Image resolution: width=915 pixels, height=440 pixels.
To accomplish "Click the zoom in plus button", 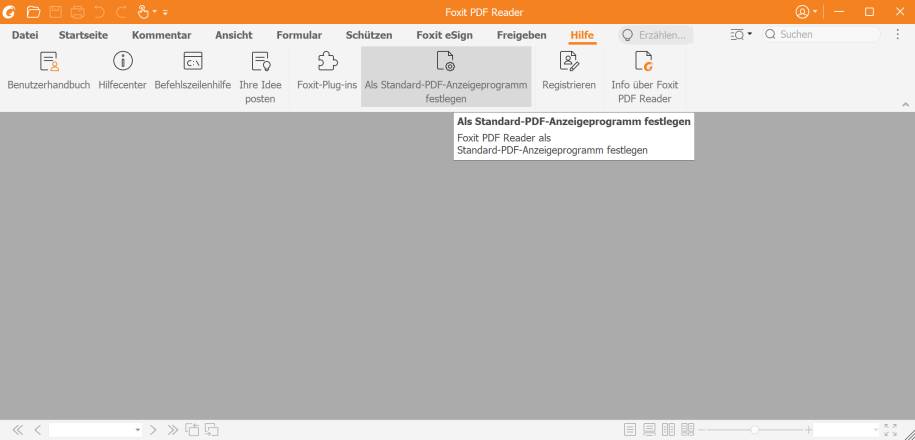I will coord(809,430).
